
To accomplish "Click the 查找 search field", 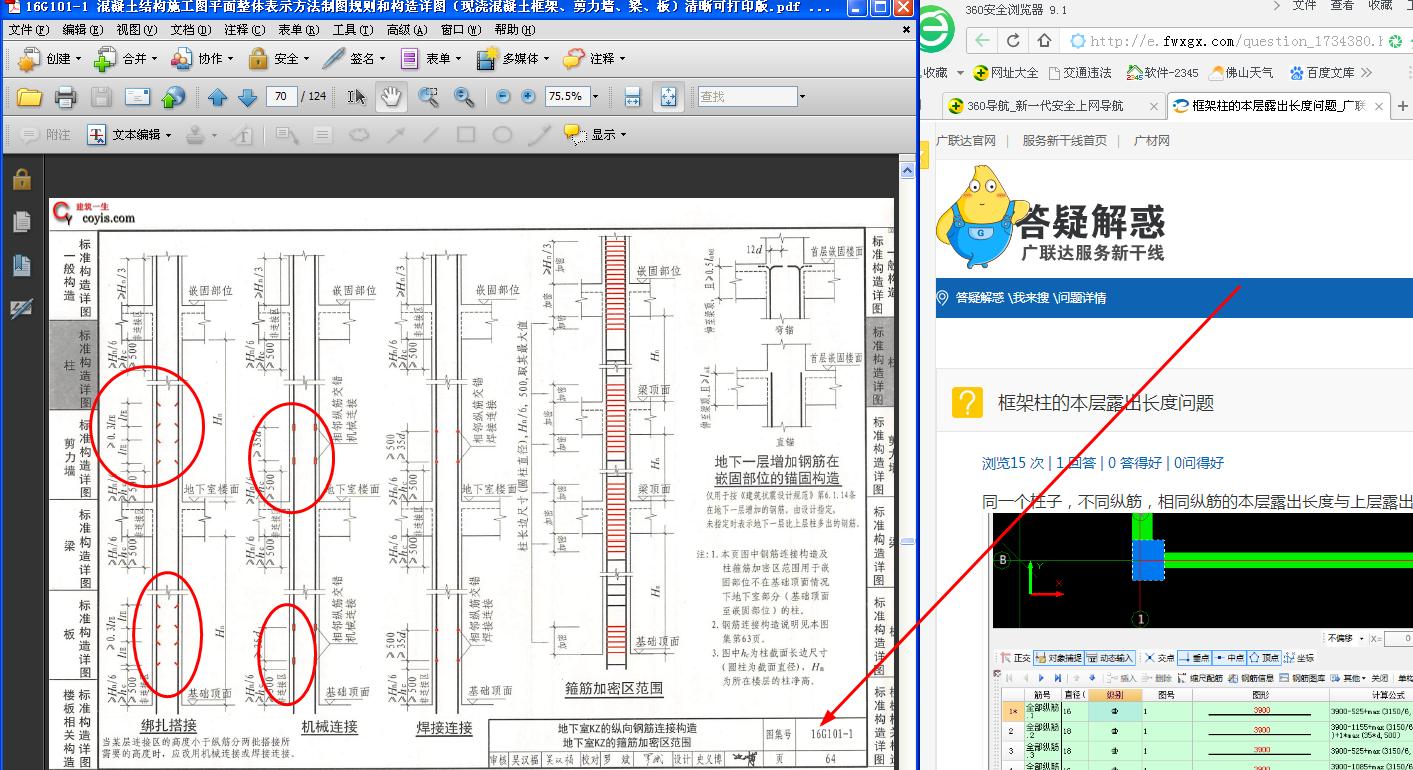I will pos(747,97).
